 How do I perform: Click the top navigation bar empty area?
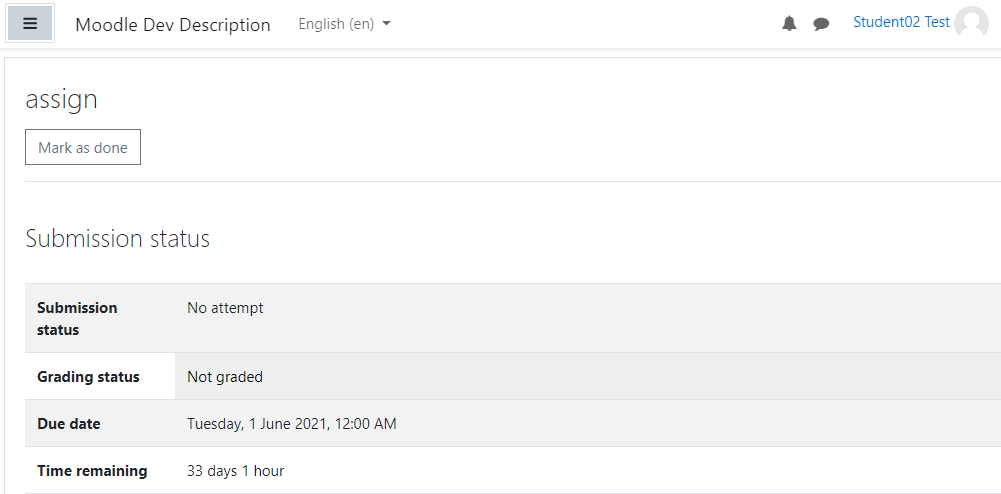[575, 24]
